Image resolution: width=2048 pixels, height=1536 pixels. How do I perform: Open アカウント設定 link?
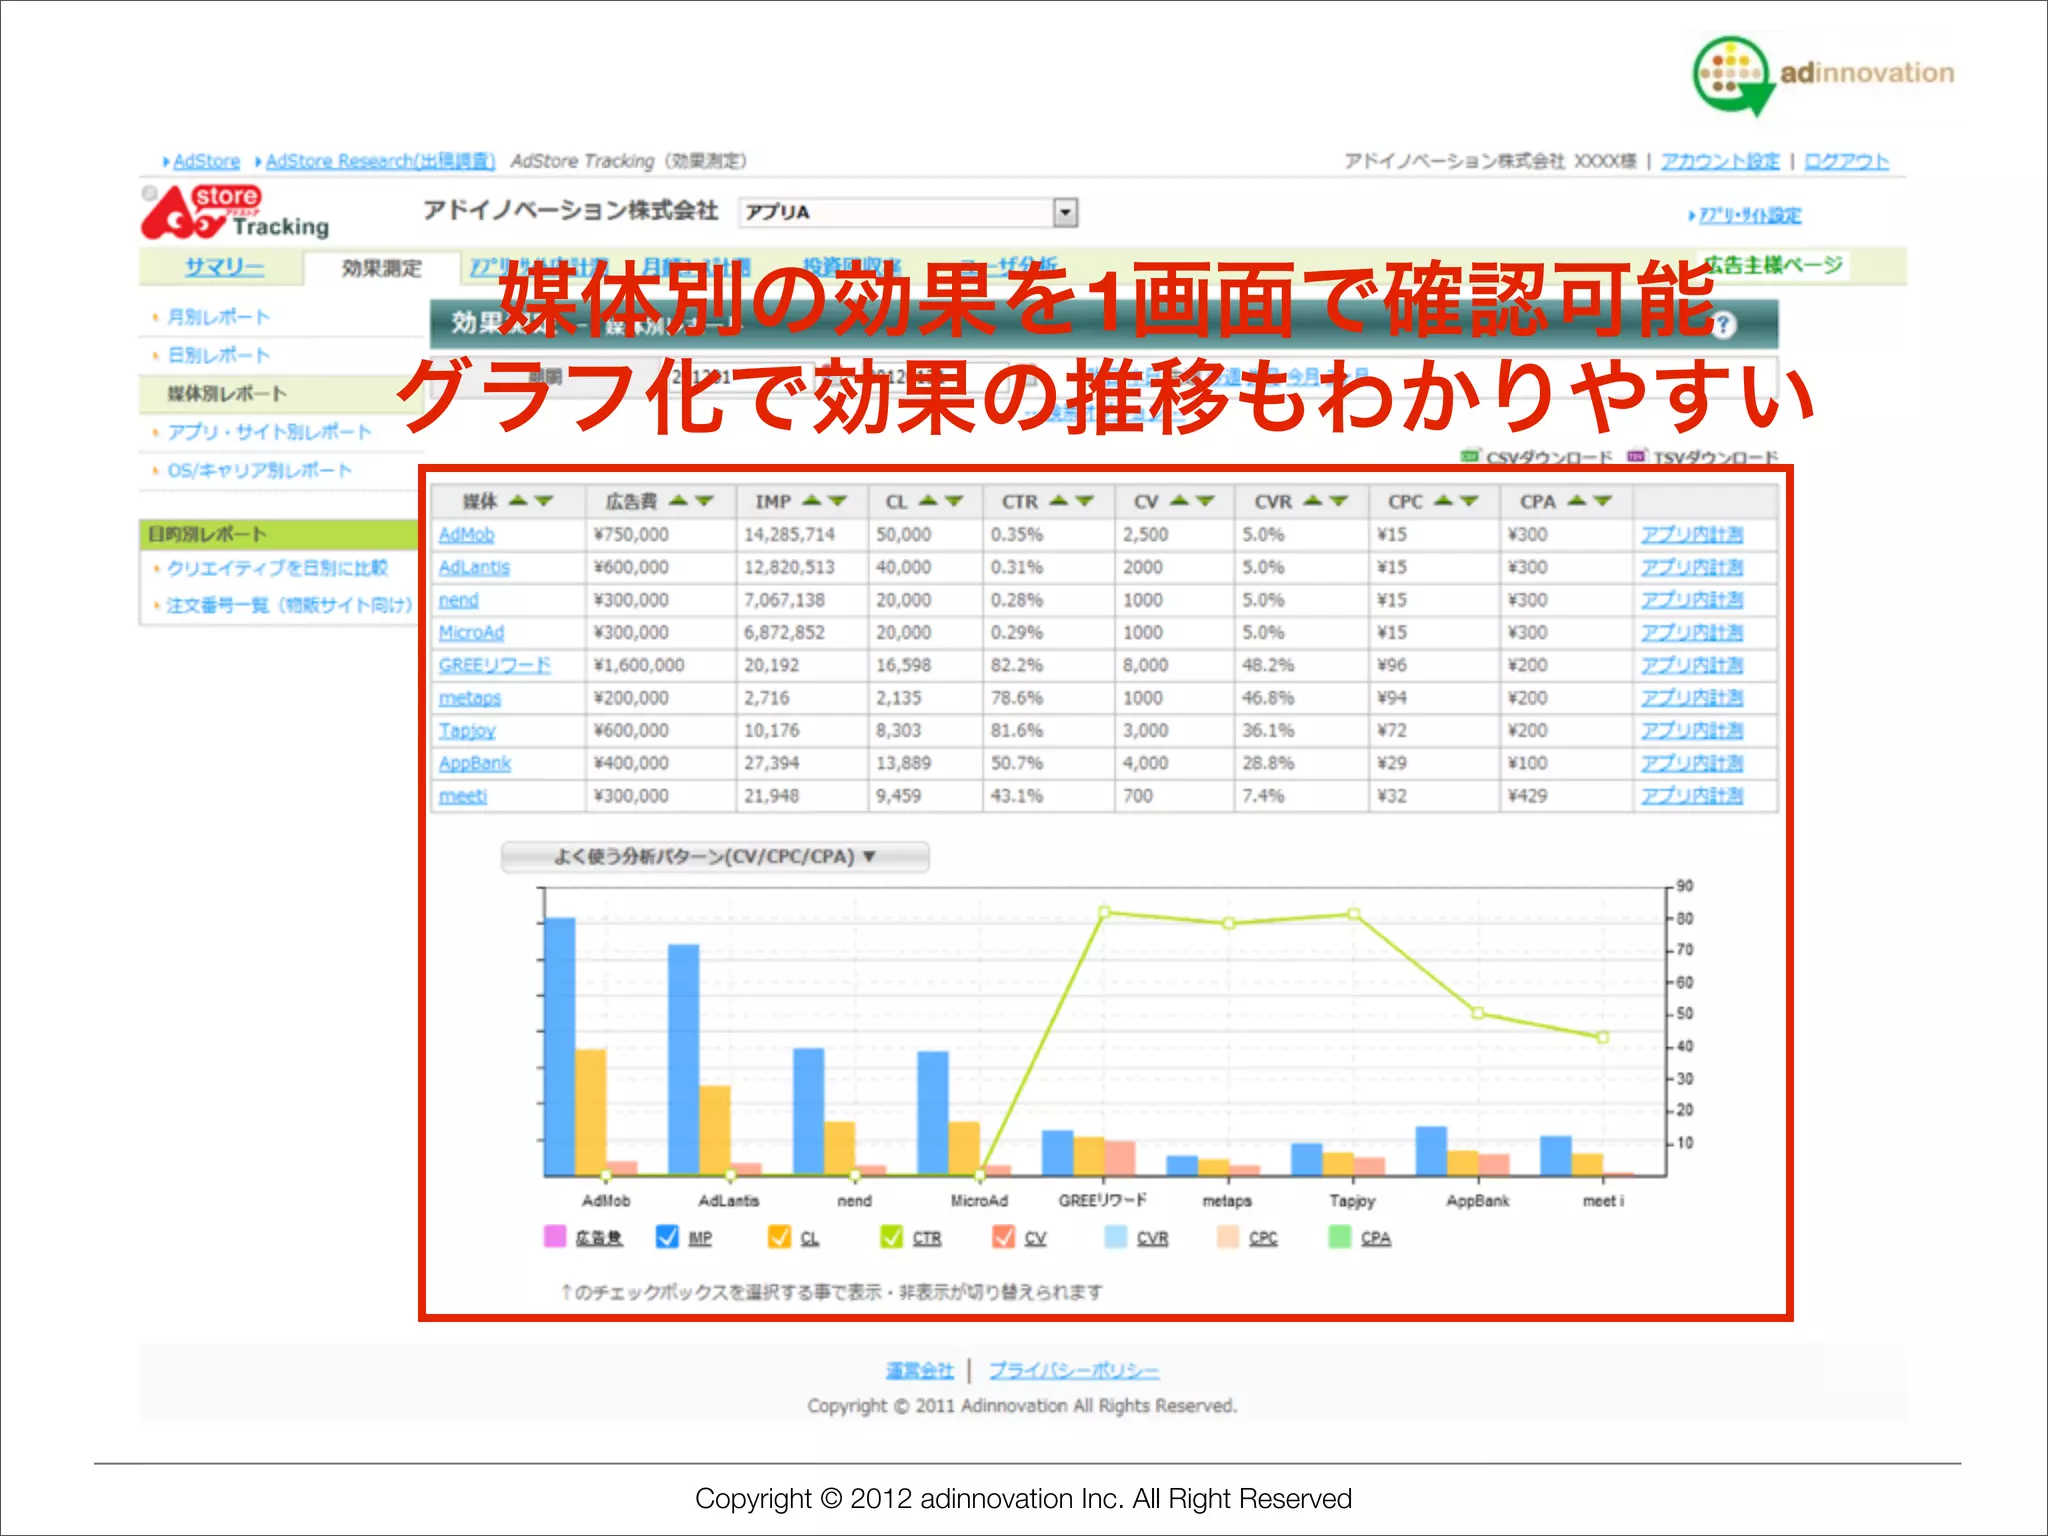[x=1720, y=161]
